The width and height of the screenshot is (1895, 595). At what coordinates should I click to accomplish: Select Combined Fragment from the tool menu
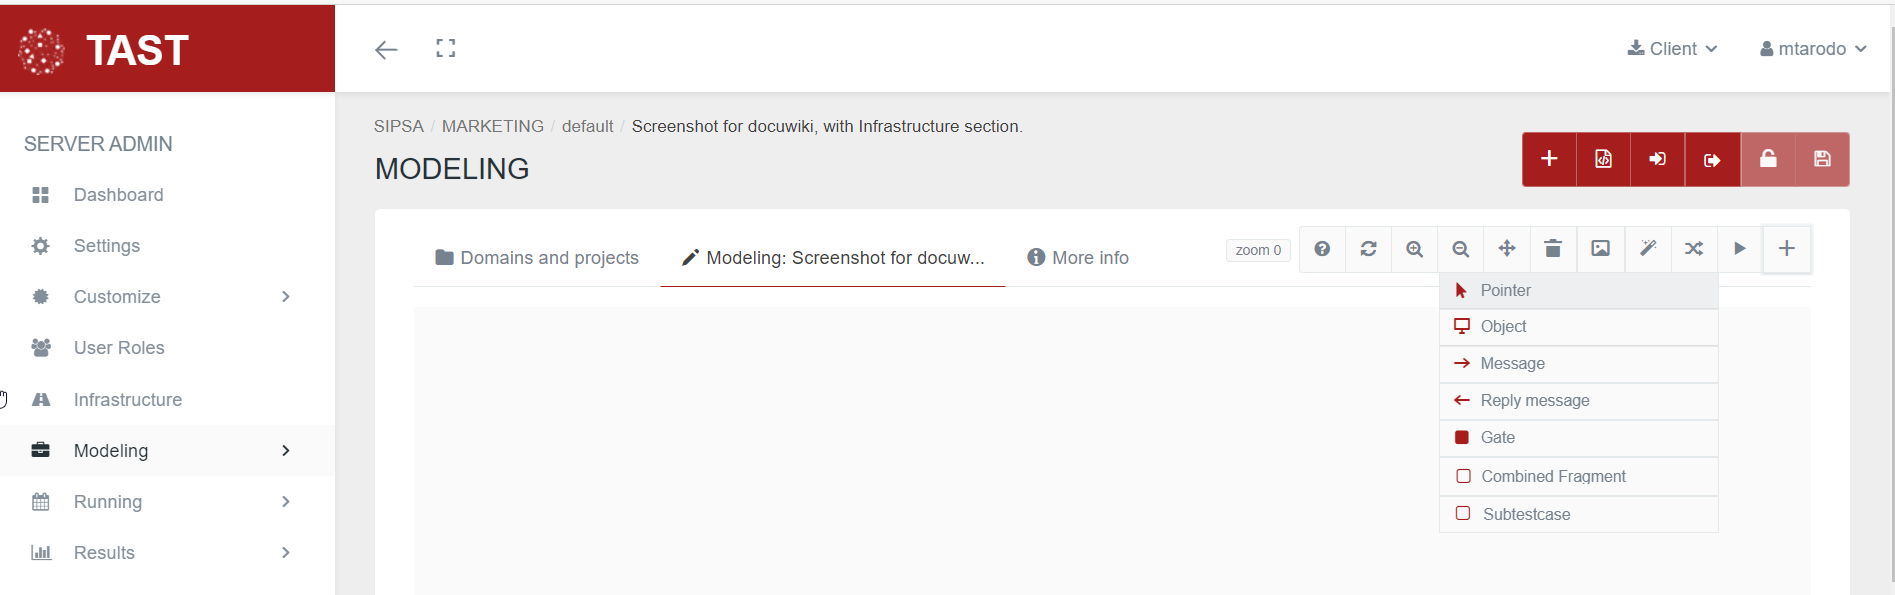coord(1553,477)
